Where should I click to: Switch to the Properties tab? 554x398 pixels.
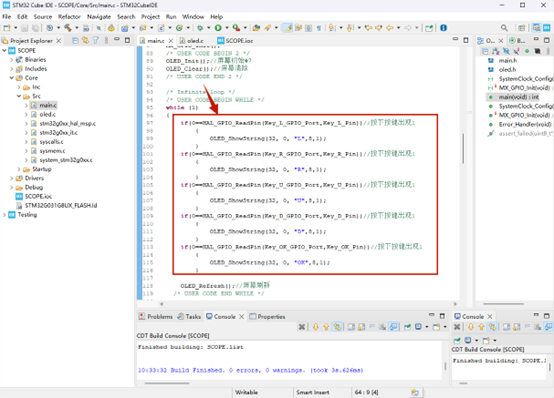[x=267, y=316]
